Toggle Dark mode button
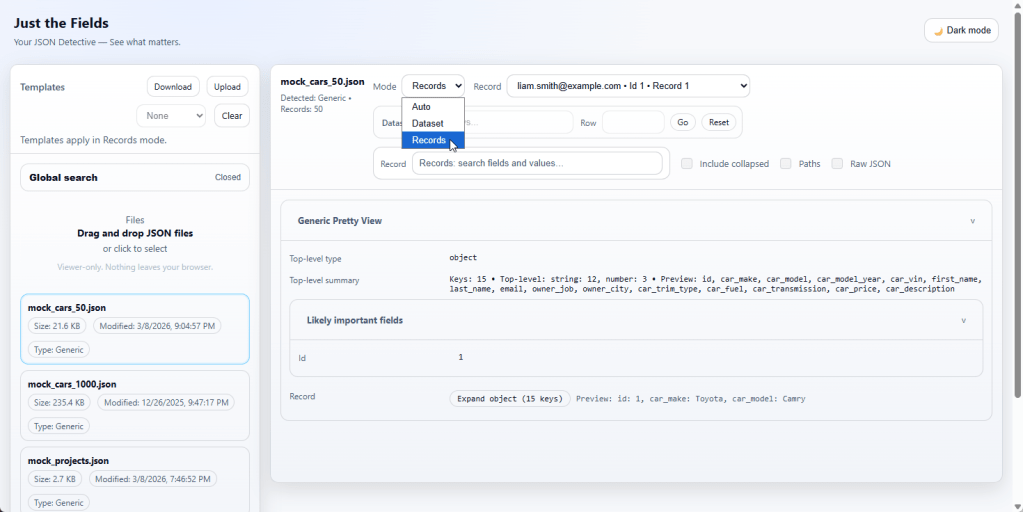 (961, 30)
